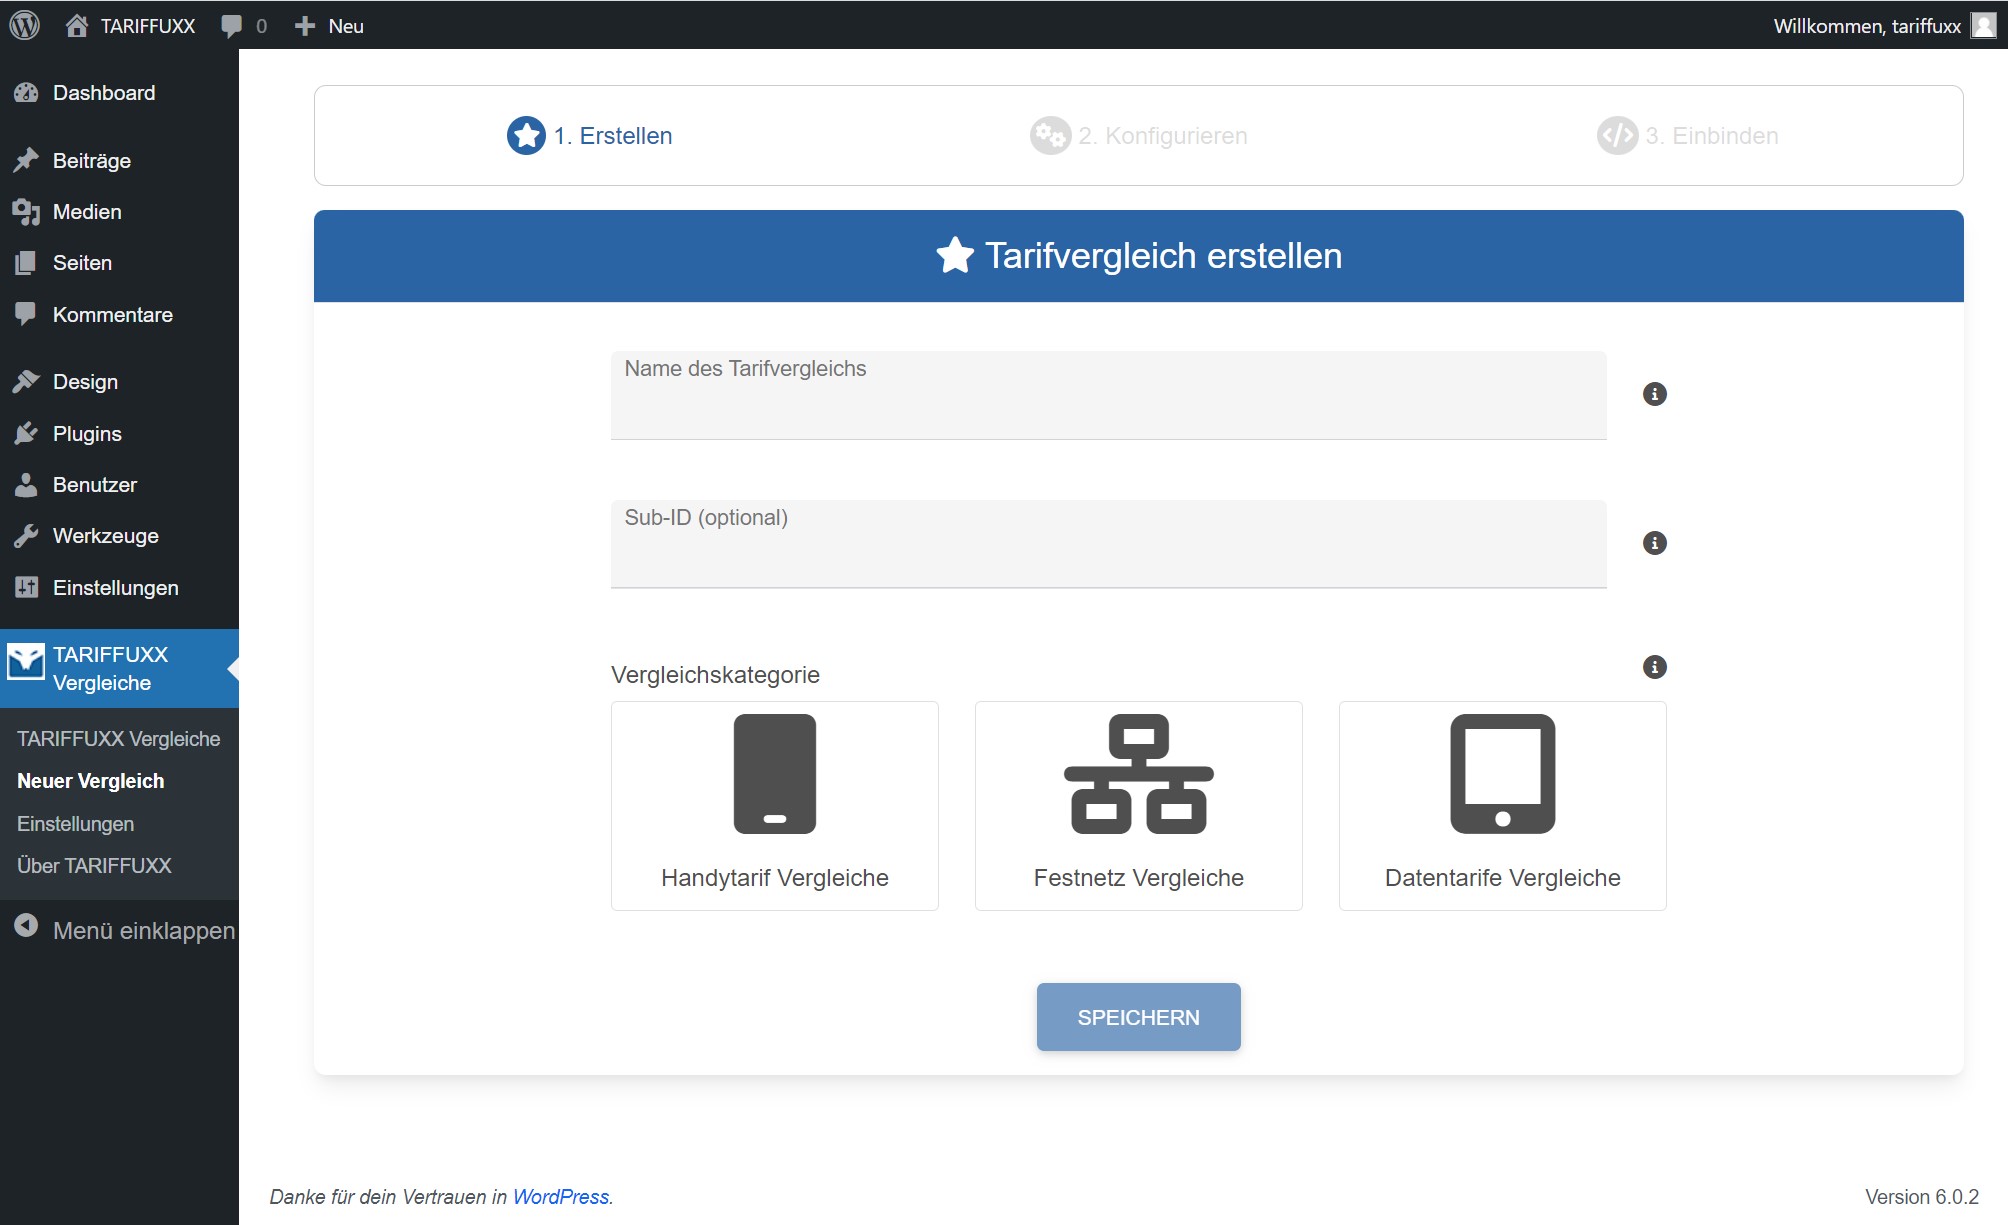Open the Dashboard menu item
Image resolution: width=2008 pixels, height=1225 pixels.
point(119,93)
